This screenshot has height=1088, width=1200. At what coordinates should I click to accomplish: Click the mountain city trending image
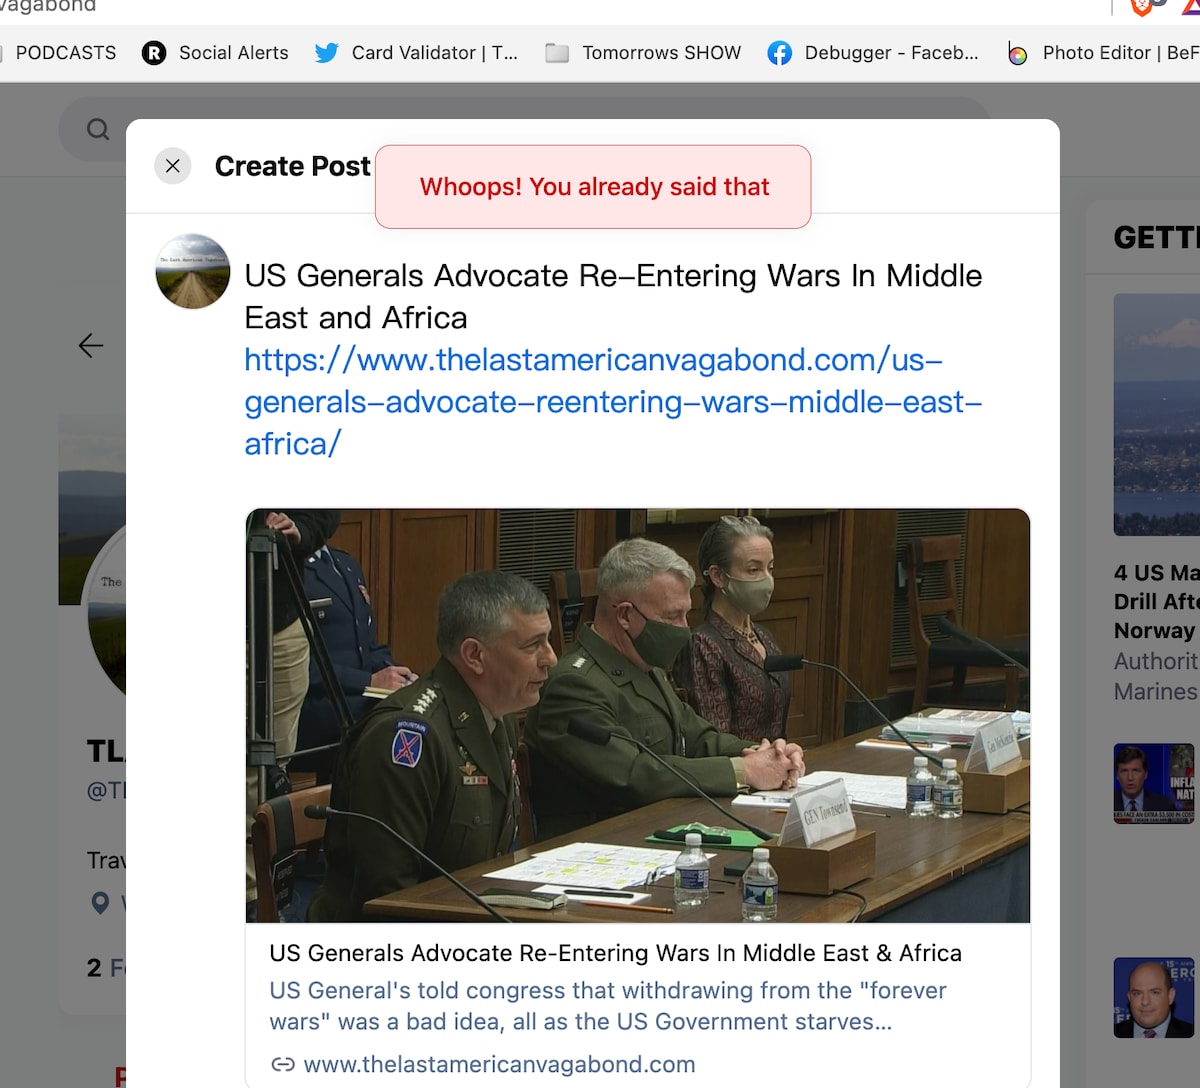[x=1156, y=414]
